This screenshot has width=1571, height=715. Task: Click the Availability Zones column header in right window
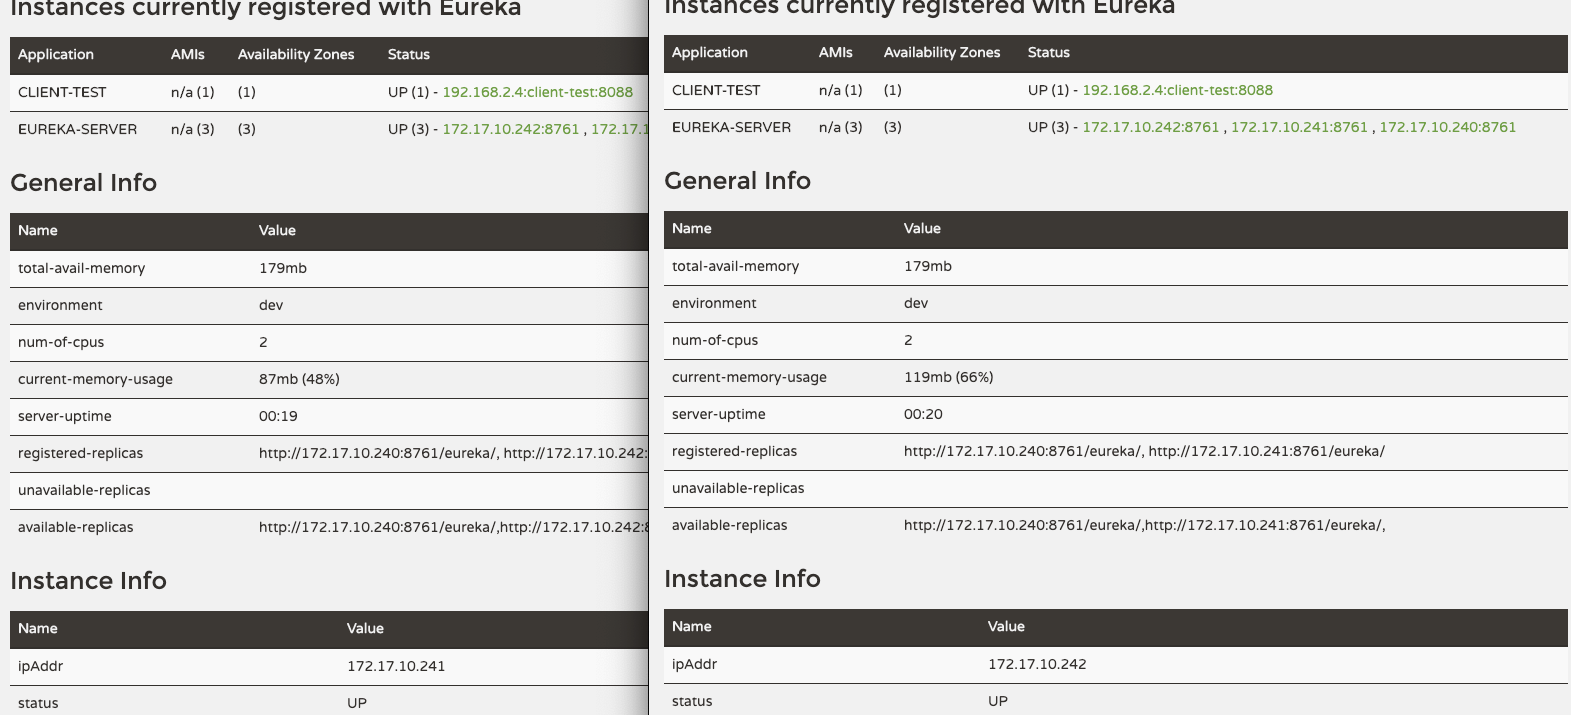[942, 53]
